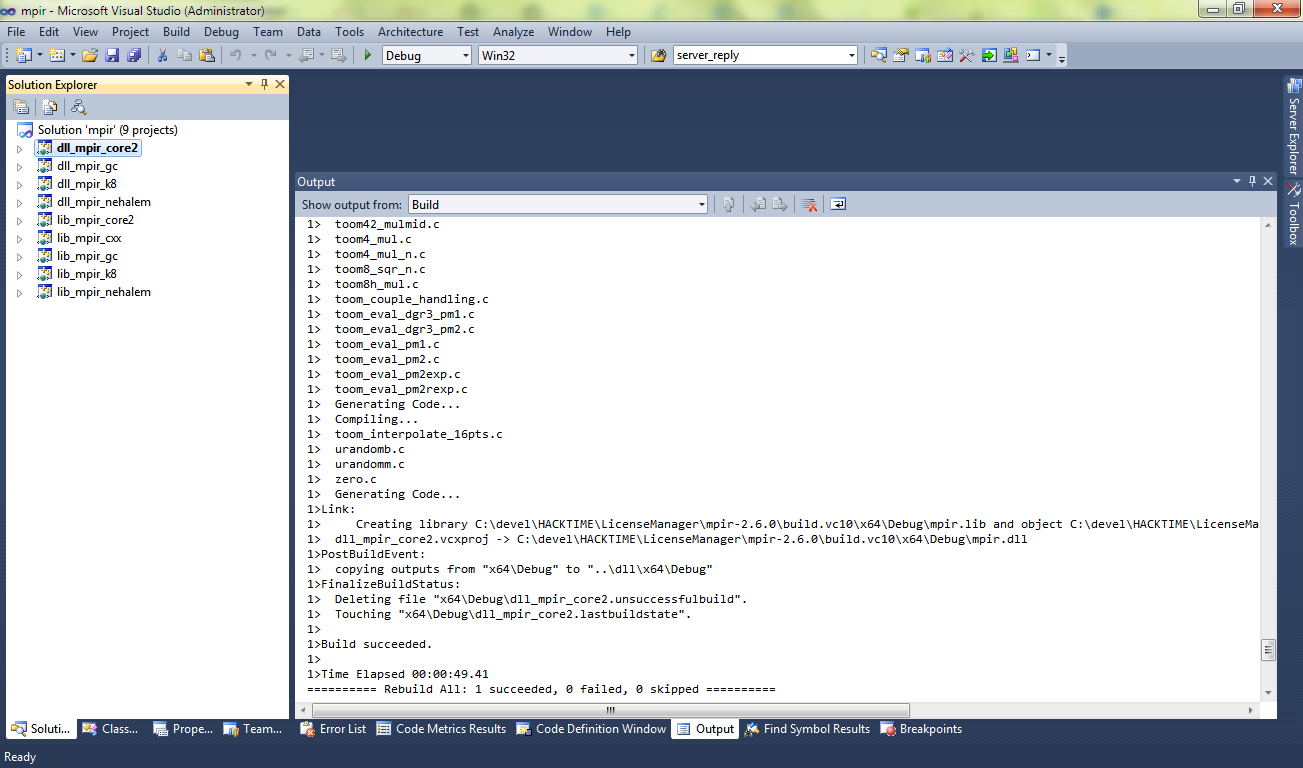Click the Find in Files icon
This screenshot has width=1303, height=768.
[658, 55]
